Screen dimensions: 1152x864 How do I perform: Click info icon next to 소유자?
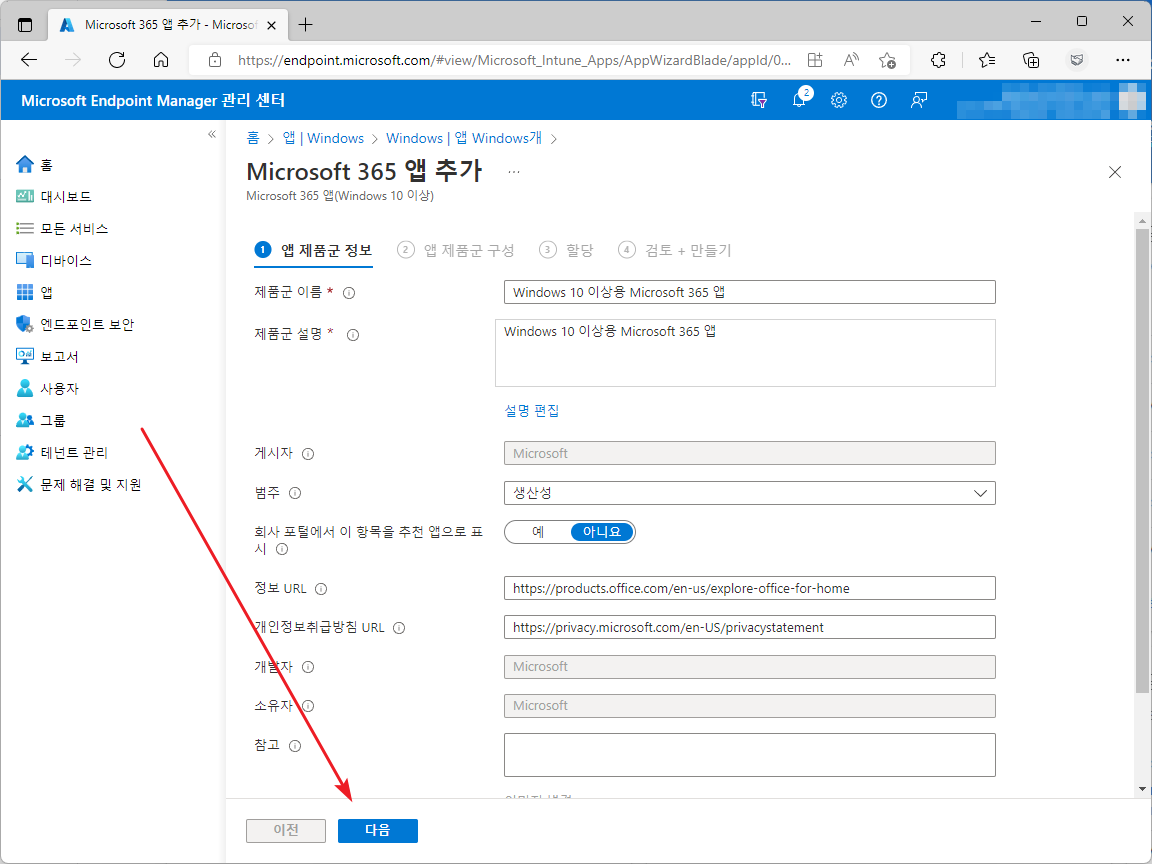pyautogui.click(x=308, y=706)
